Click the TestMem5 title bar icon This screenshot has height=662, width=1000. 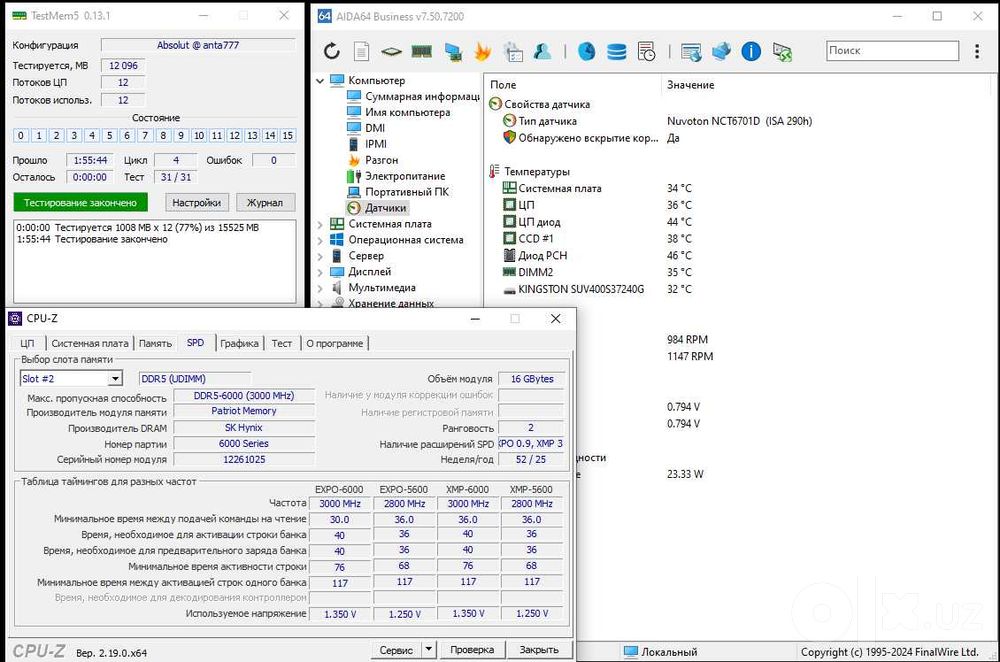(x=20, y=15)
